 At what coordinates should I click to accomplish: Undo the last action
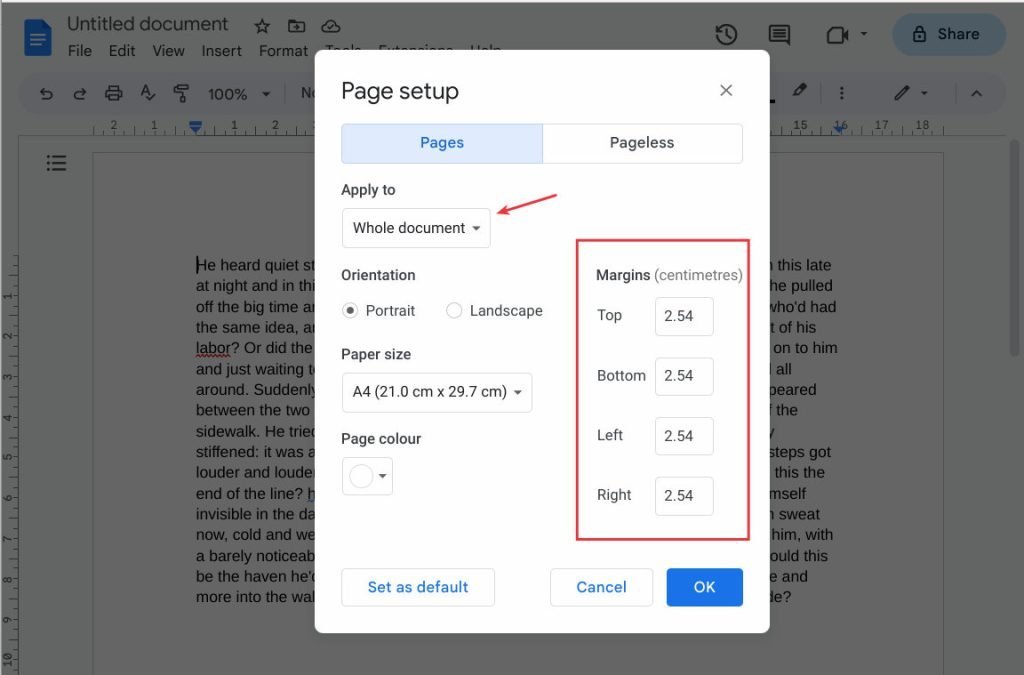tap(46, 93)
